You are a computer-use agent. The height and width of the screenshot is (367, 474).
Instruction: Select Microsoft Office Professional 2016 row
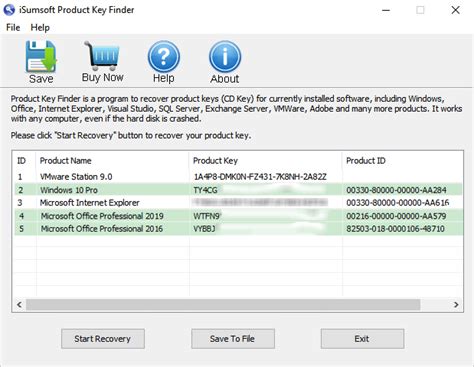(238, 229)
